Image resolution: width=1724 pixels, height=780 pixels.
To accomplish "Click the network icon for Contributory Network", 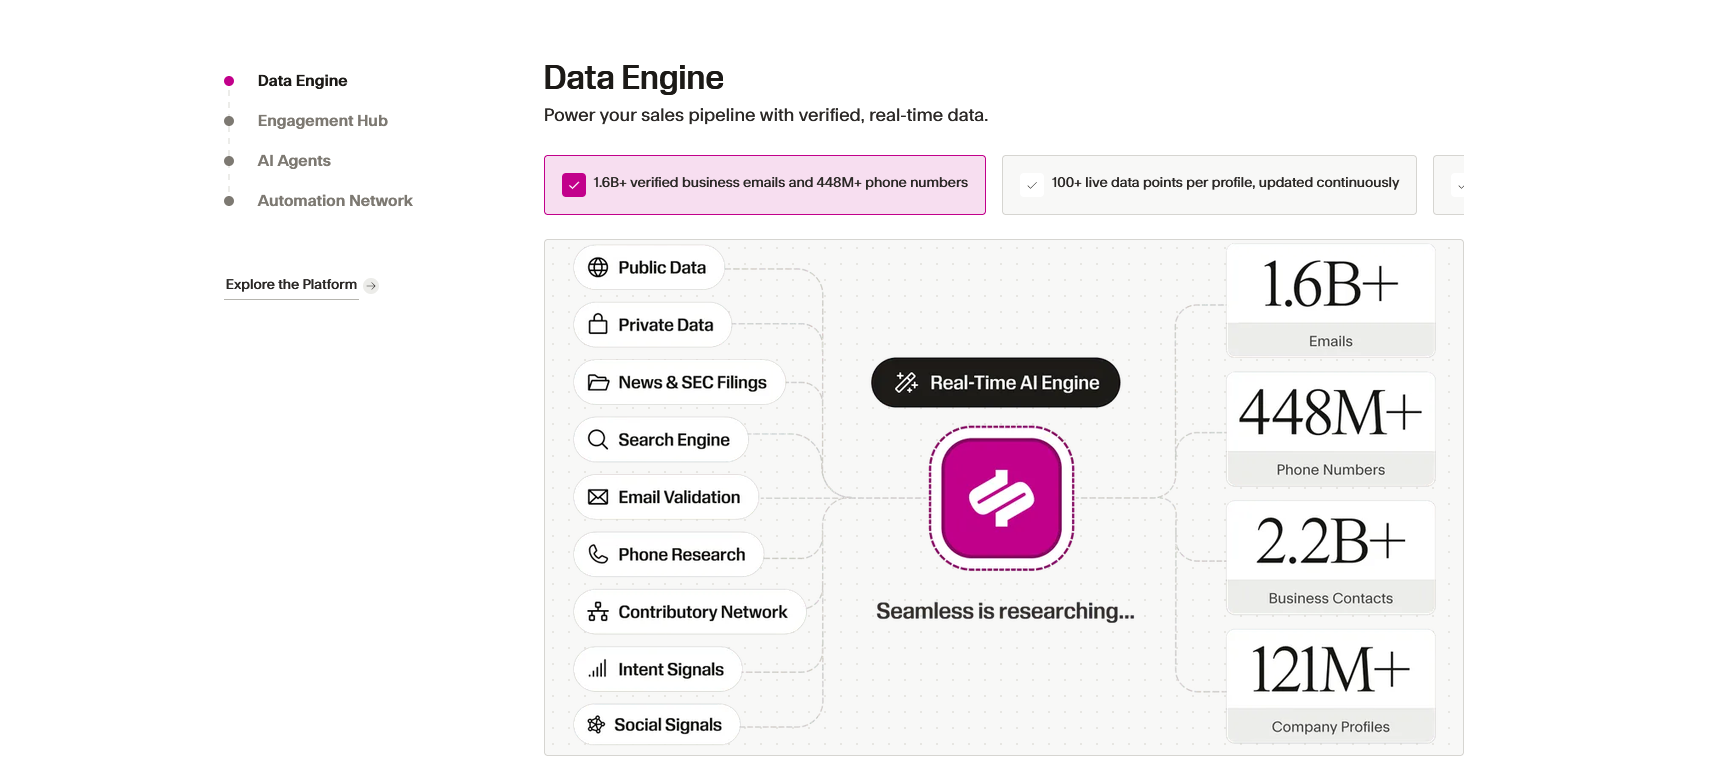I will (598, 612).
